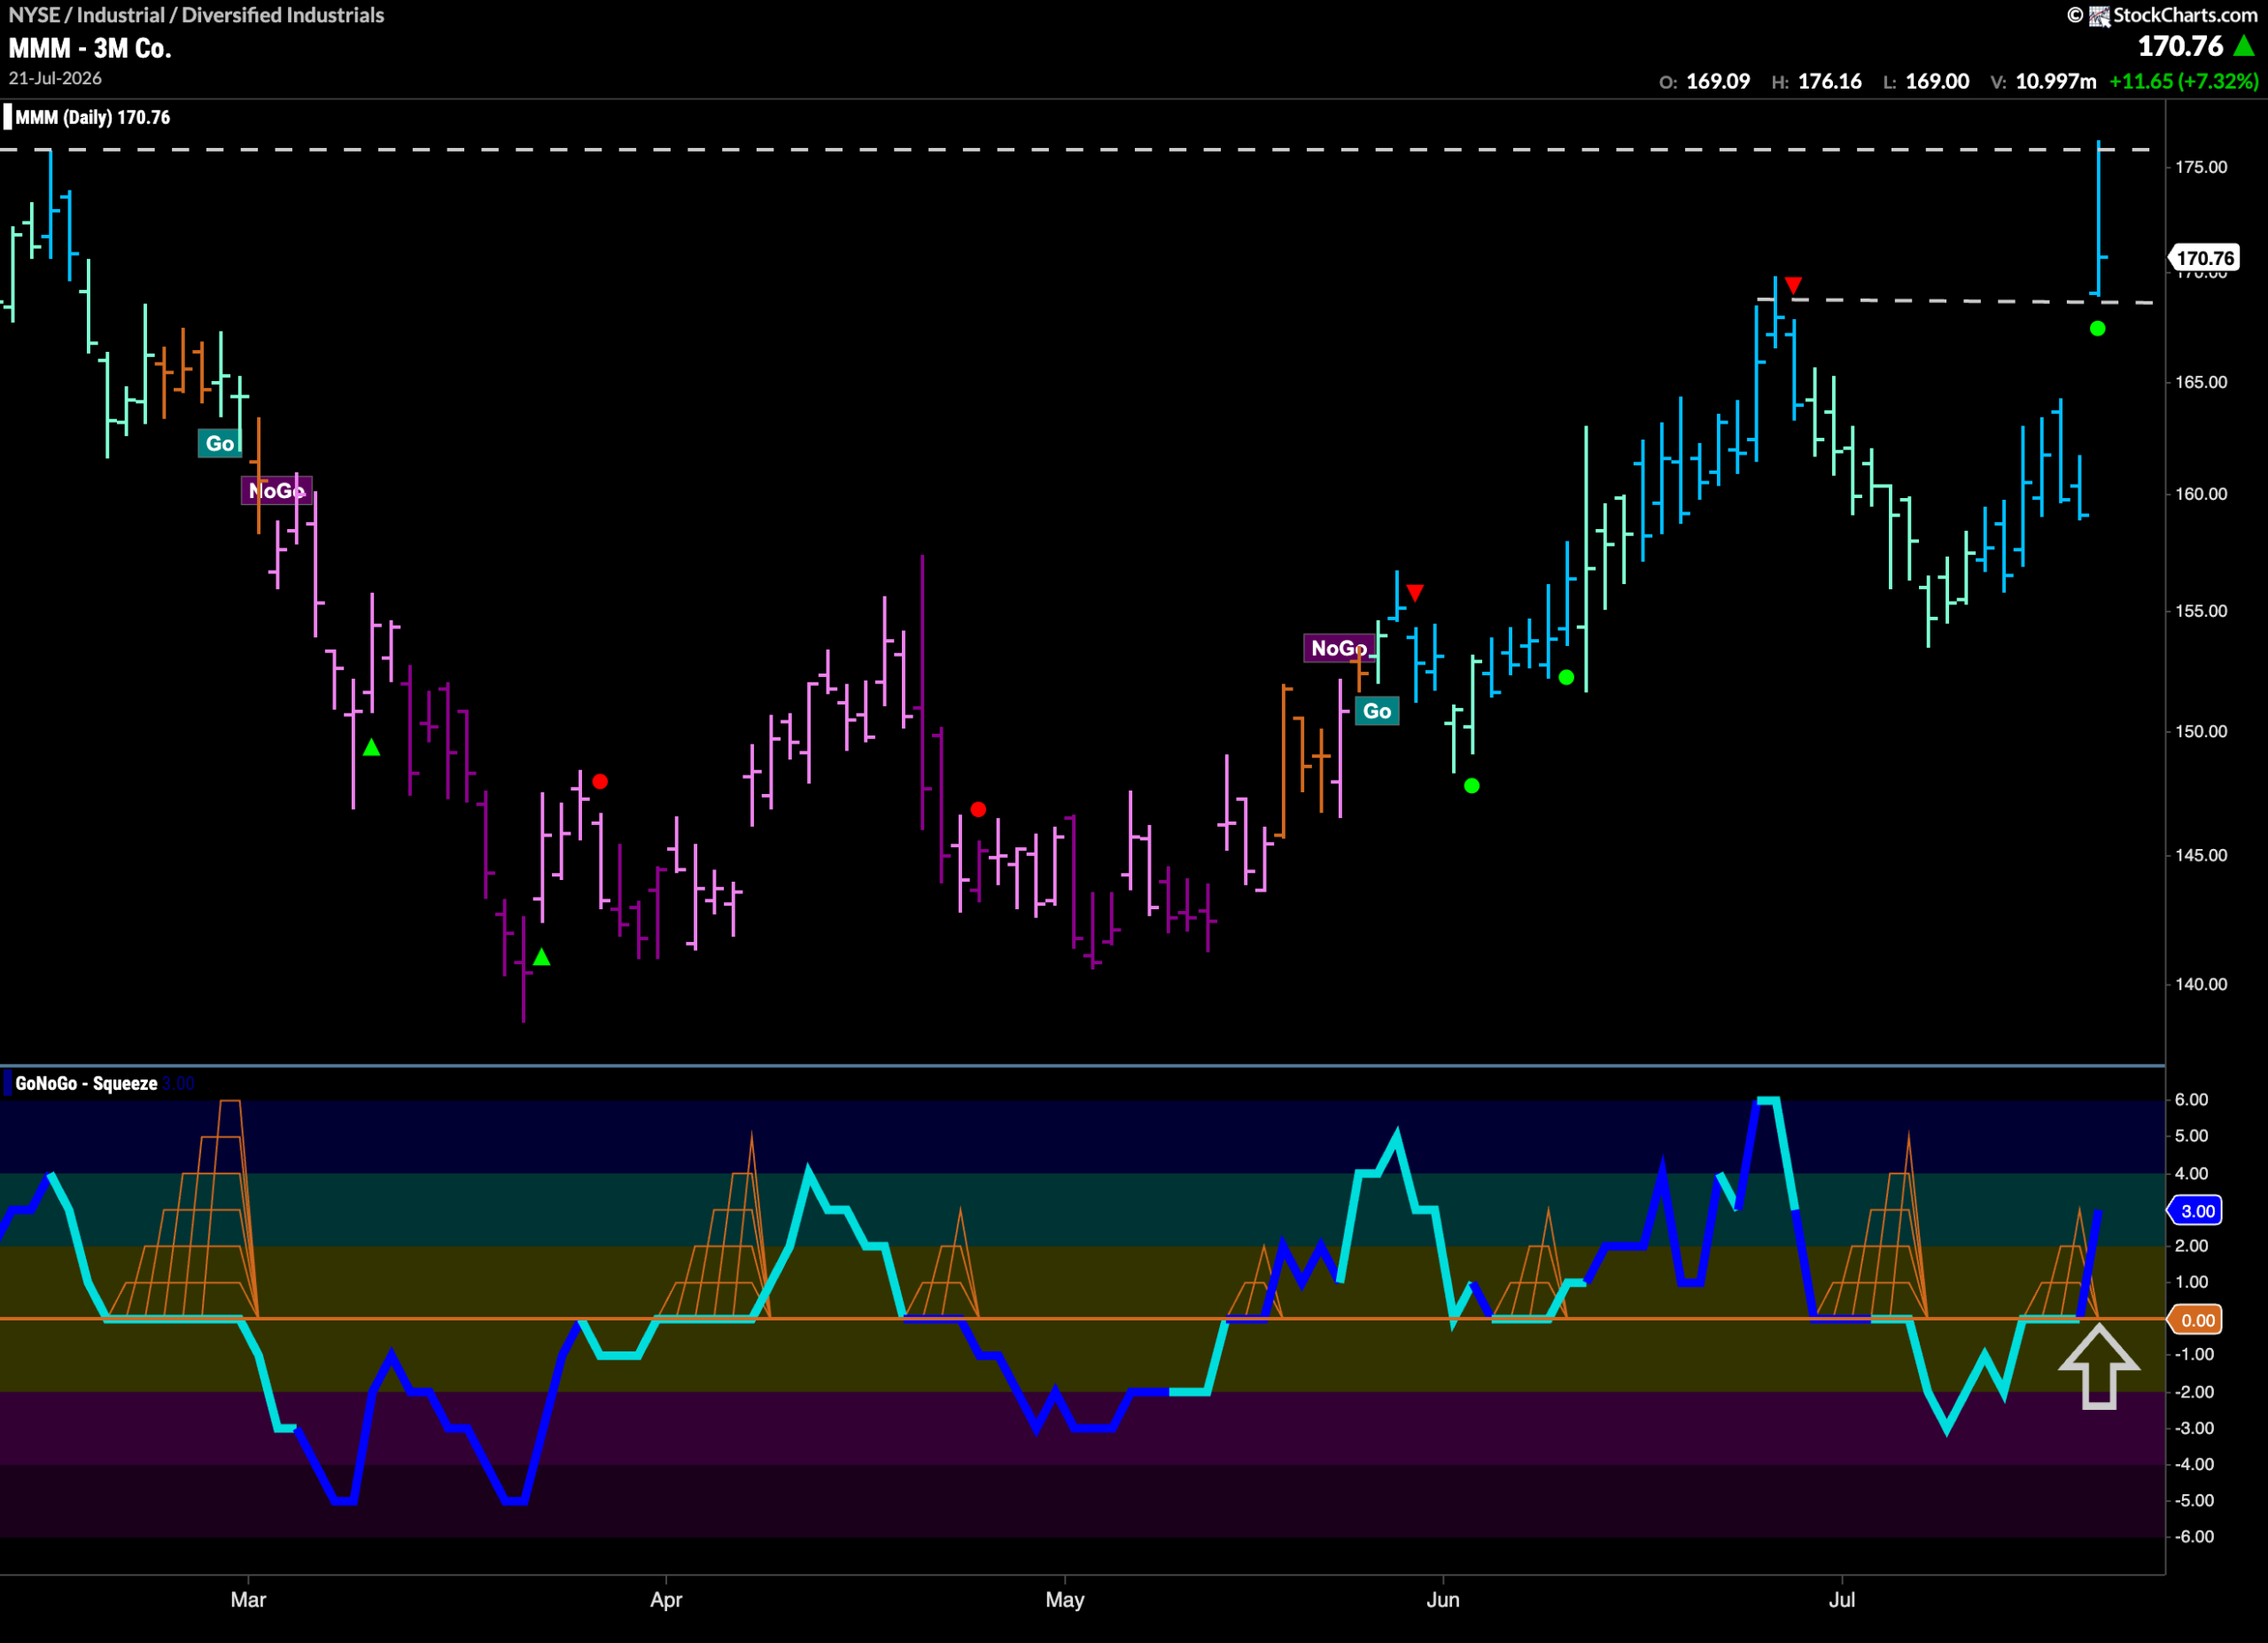
Task: Click the high value 176.16
Action: point(1830,82)
